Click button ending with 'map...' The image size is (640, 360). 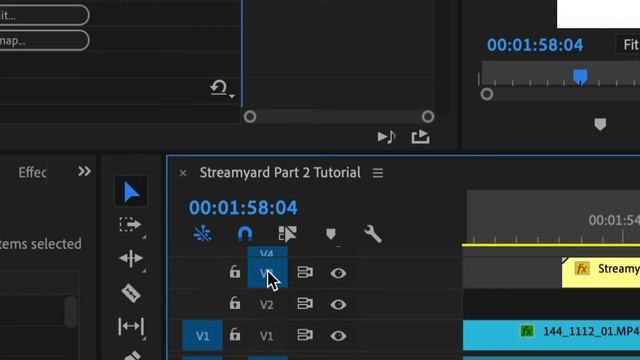coord(44,40)
